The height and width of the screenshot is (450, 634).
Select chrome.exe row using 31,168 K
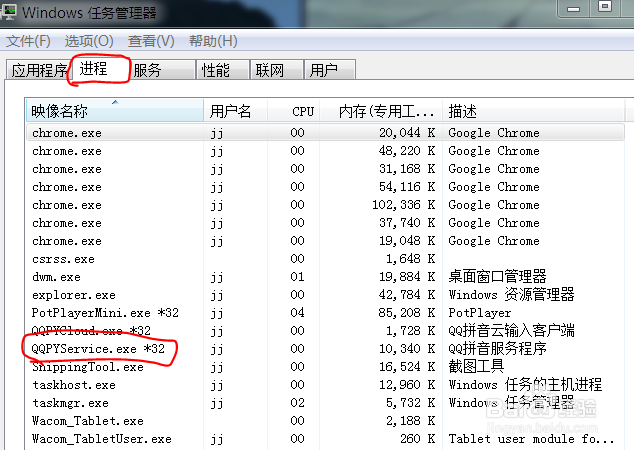325,169
